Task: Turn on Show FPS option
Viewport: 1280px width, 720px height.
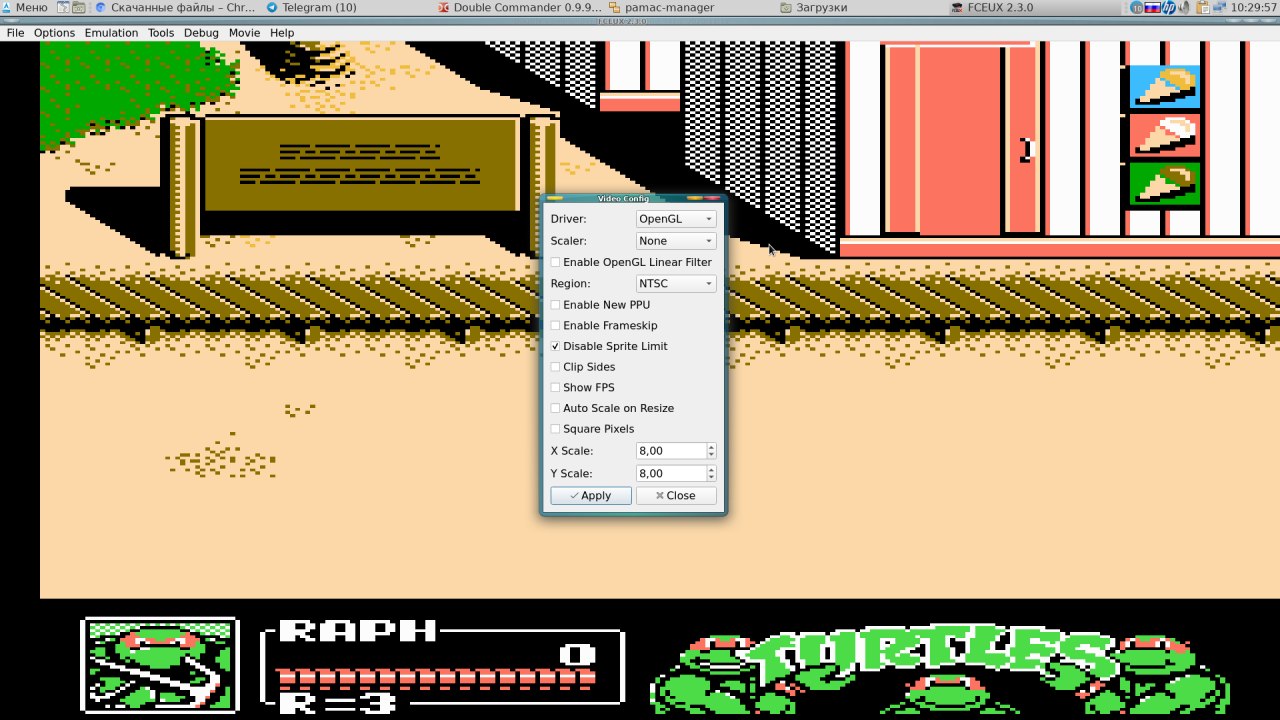Action: pyautogui.click(x=556, y=388)
